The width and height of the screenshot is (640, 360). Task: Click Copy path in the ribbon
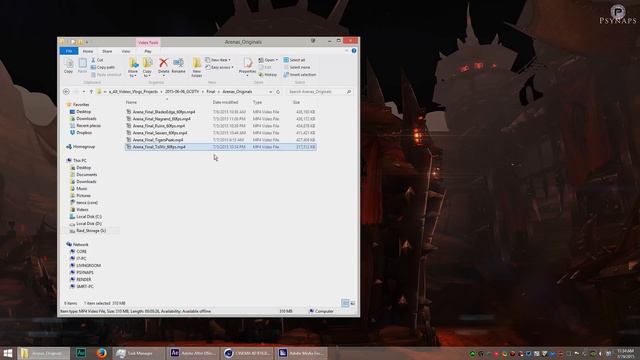coord(102,67)
